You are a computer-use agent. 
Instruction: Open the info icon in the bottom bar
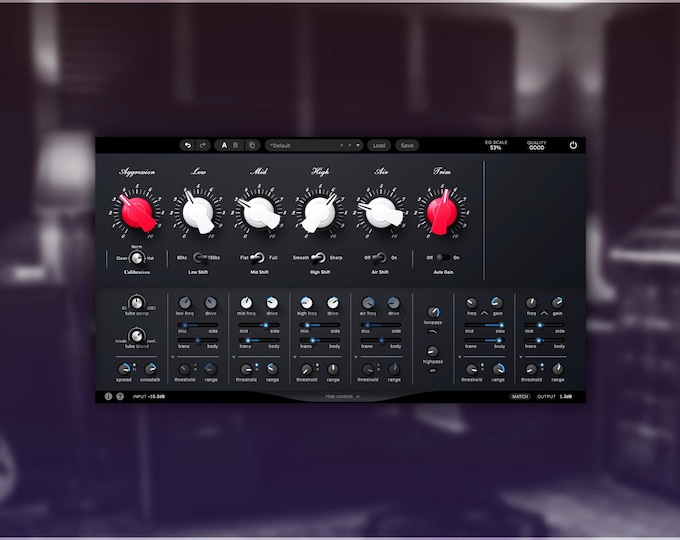[x=108, y=396]
